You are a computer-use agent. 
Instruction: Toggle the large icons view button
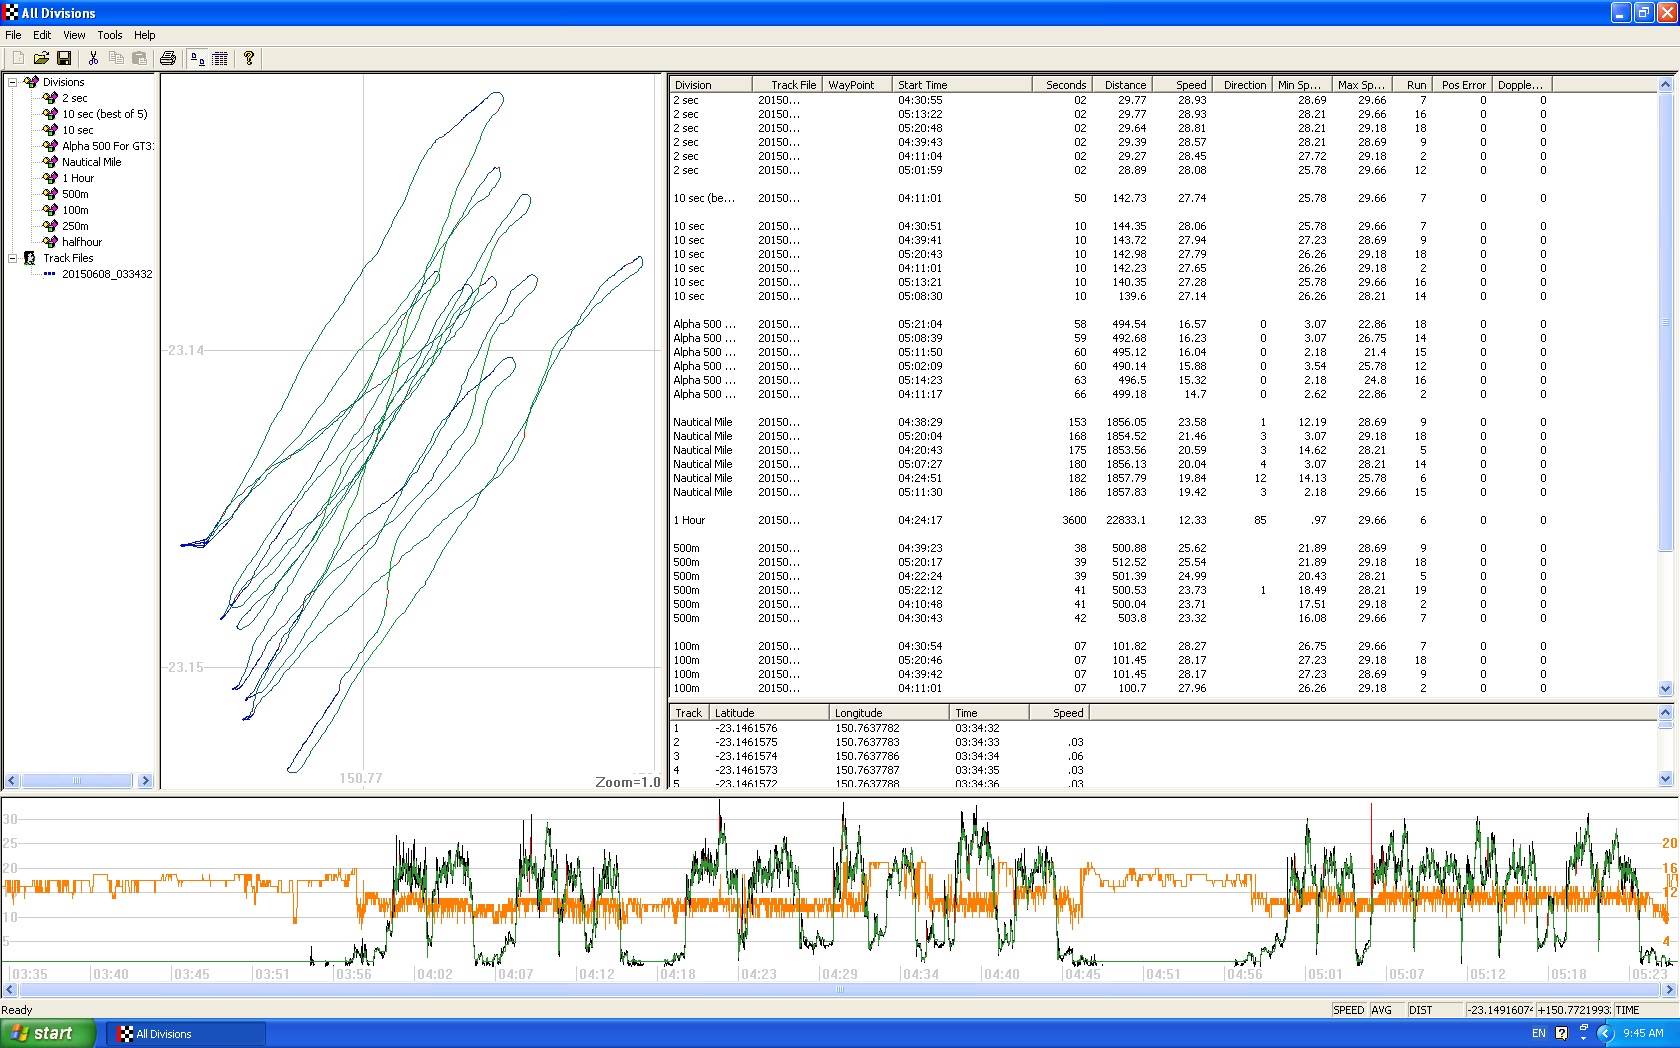(x=197, y=59)
